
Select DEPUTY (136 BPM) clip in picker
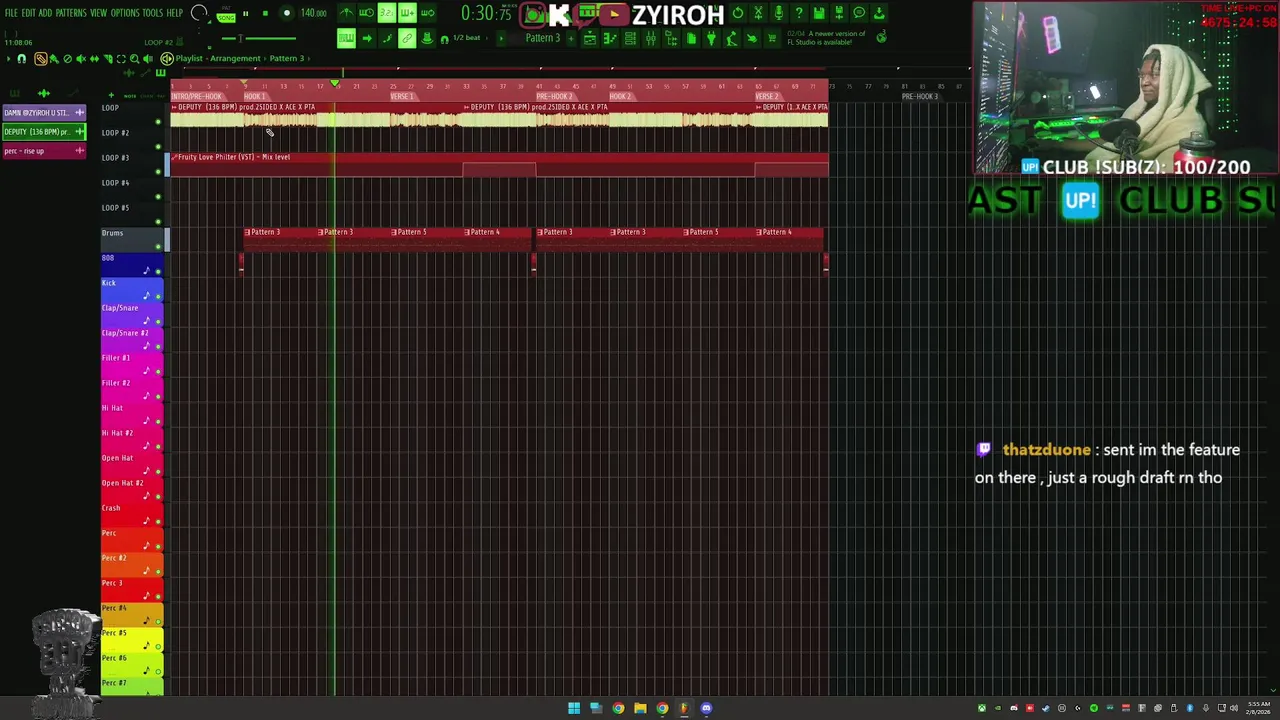click(x=43, y=131)
